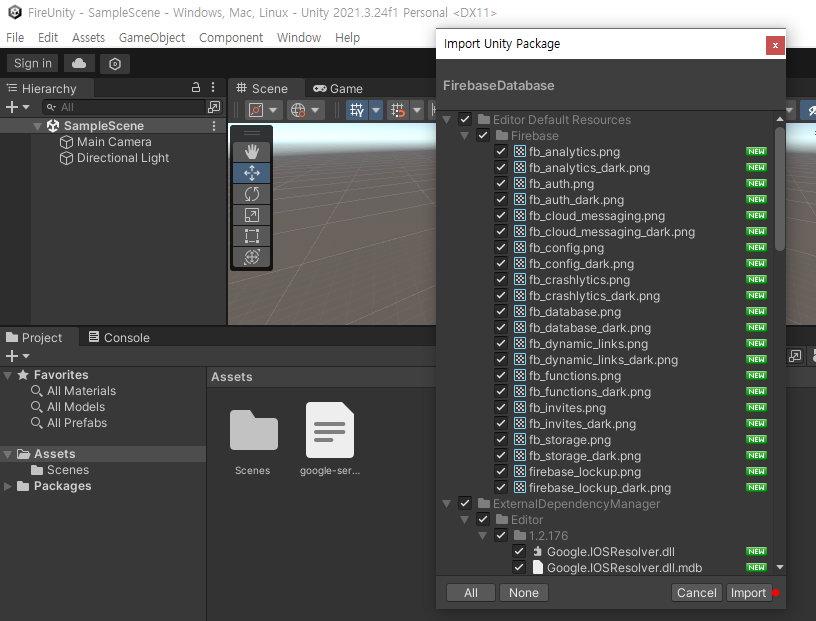
Task: Uncheck fb_analytics.png checkbox
Action: [501, 151]
